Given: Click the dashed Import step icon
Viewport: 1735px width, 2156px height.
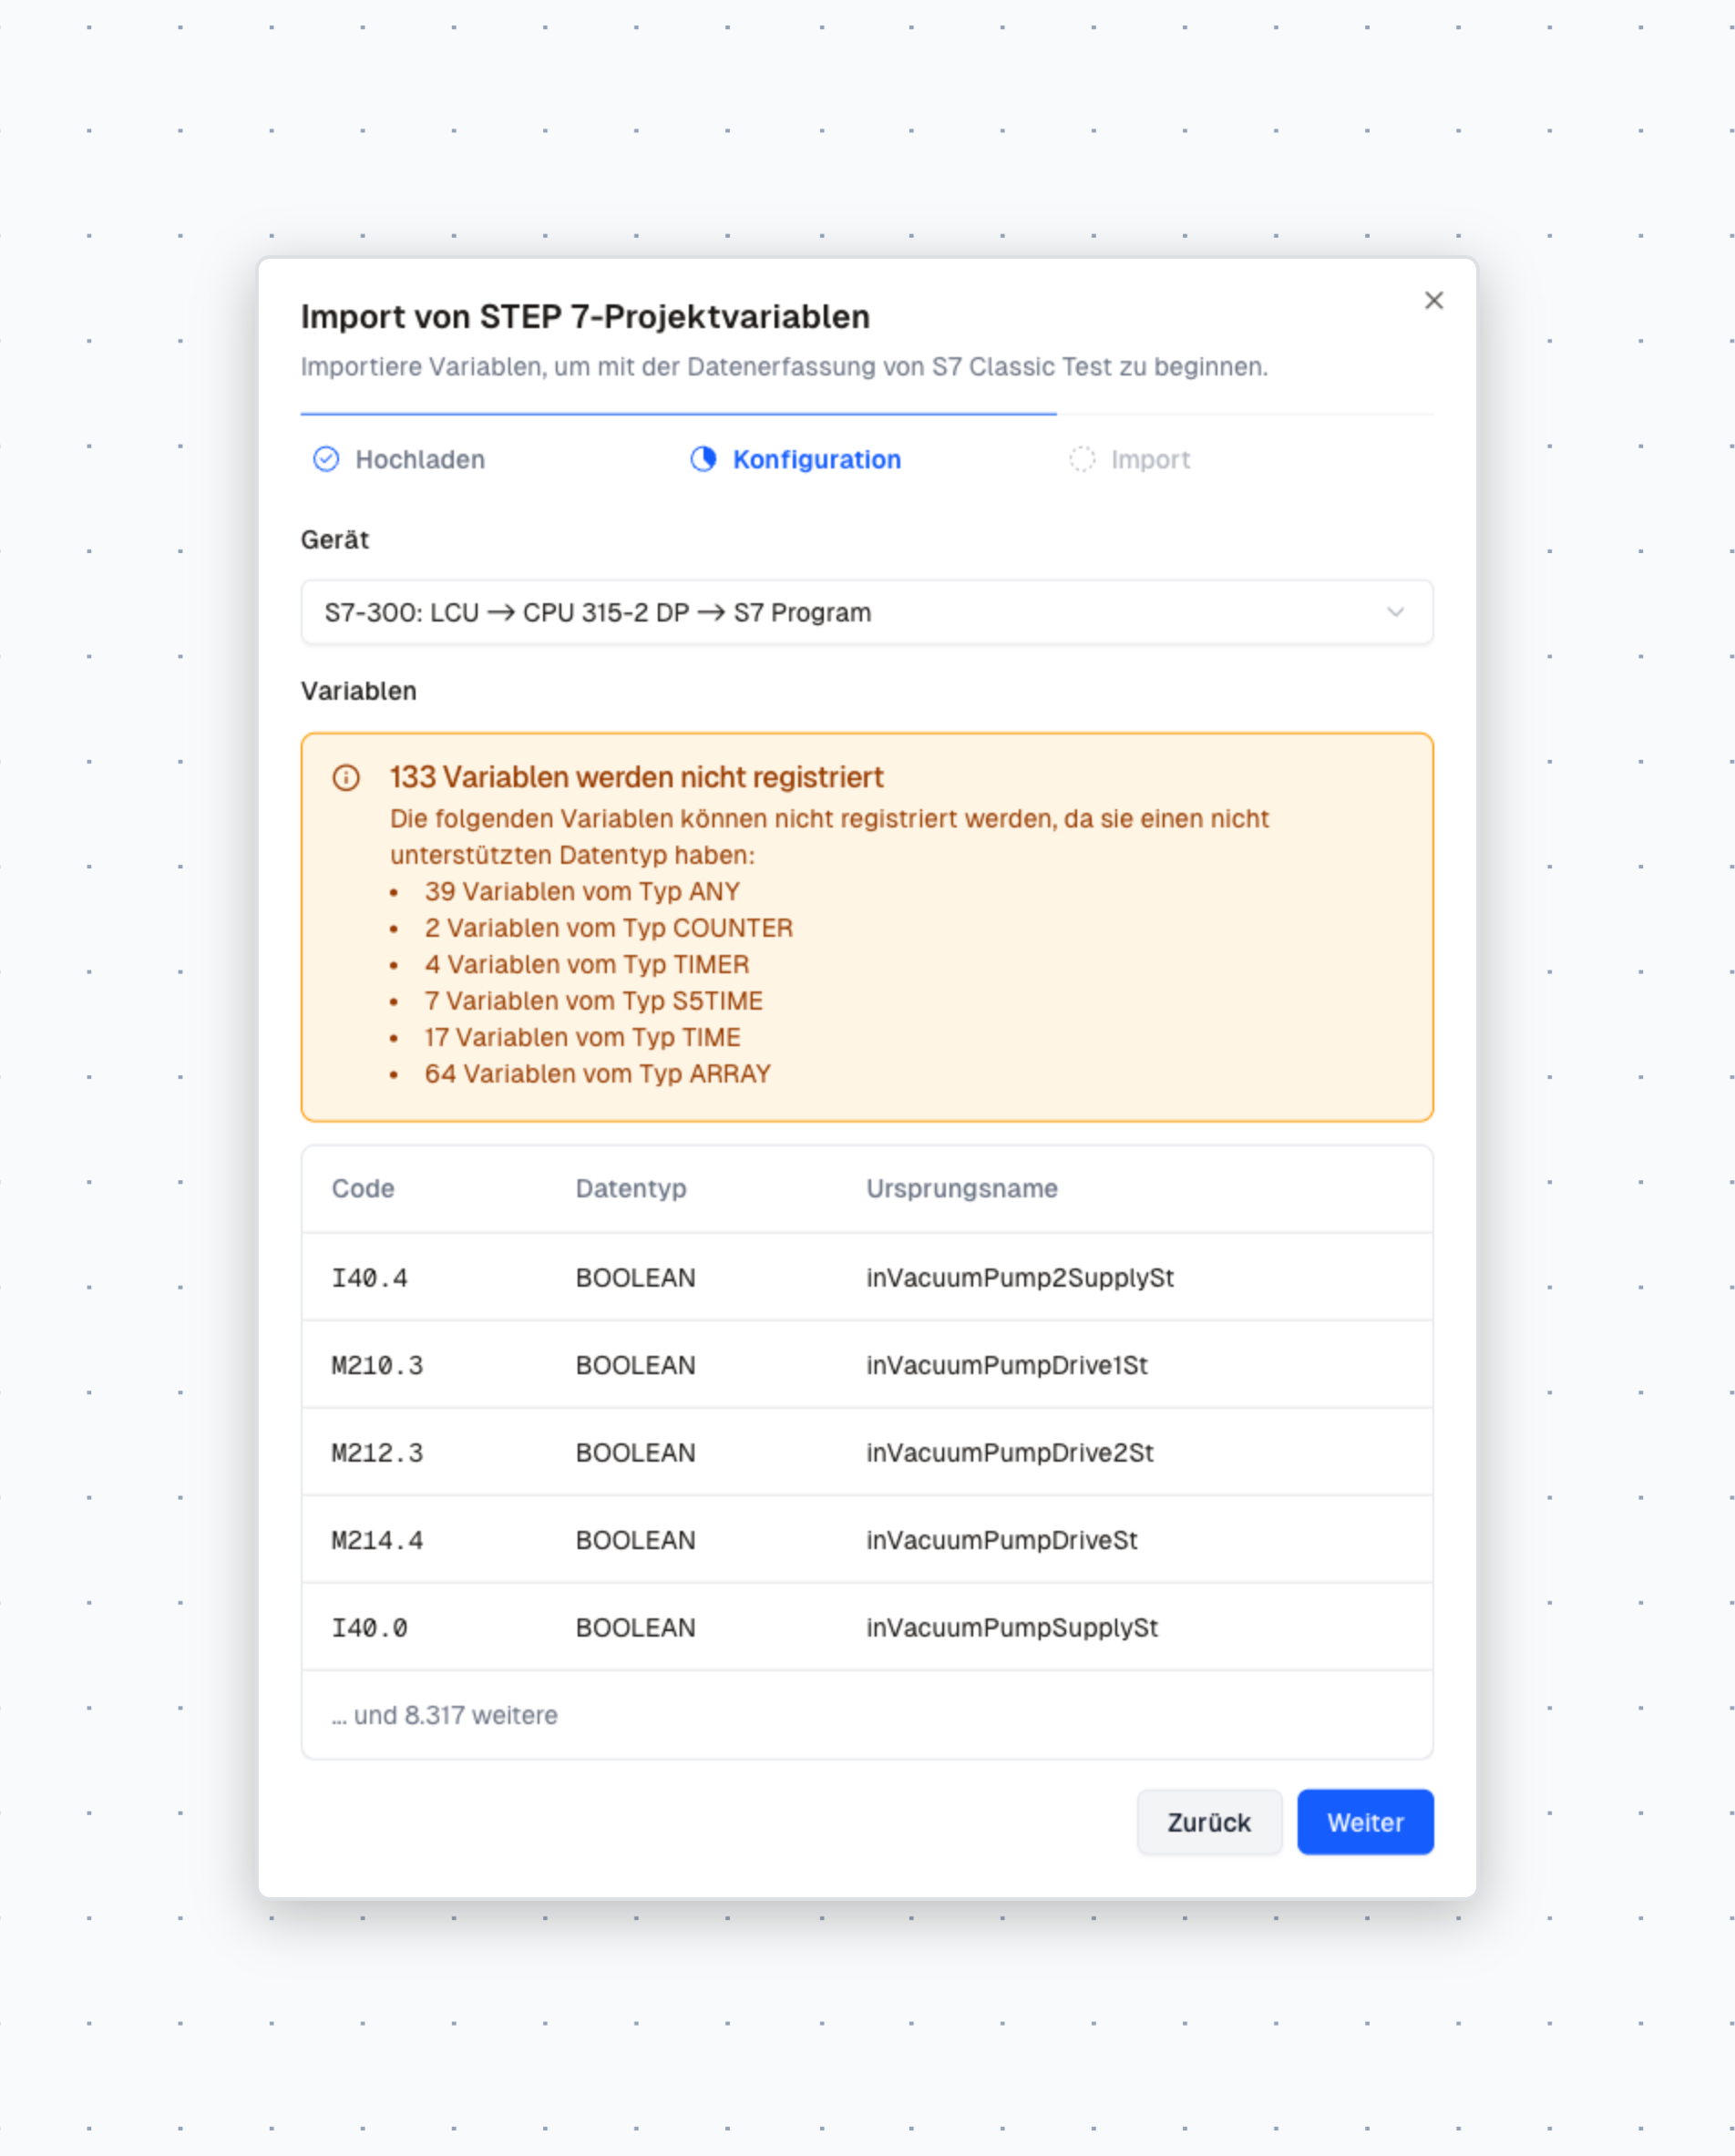Looking at the screenshot, I should (1082, 459).
